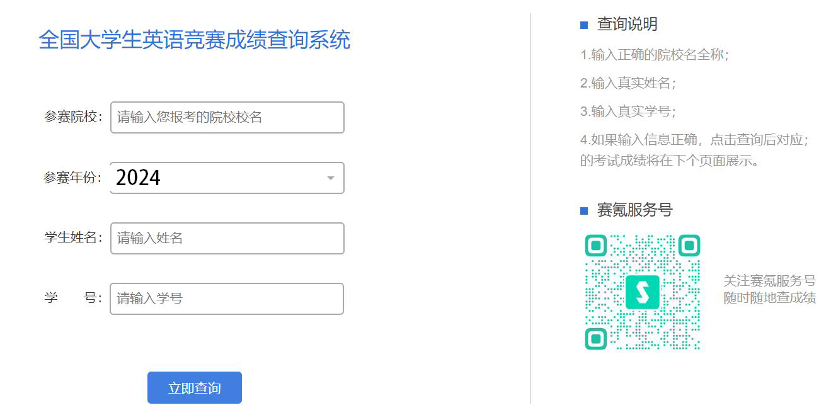Click the 学号 student number input field

click(227, 299)
